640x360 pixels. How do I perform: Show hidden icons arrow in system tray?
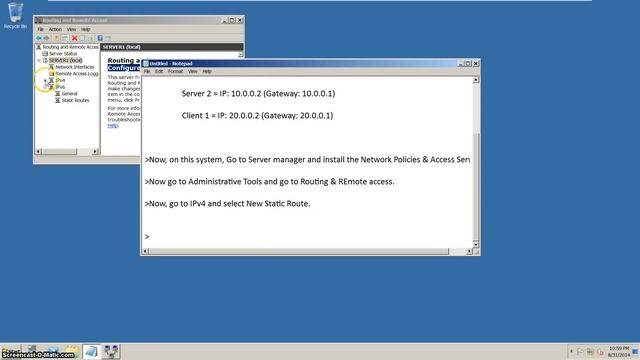click(x=571, y=351)
